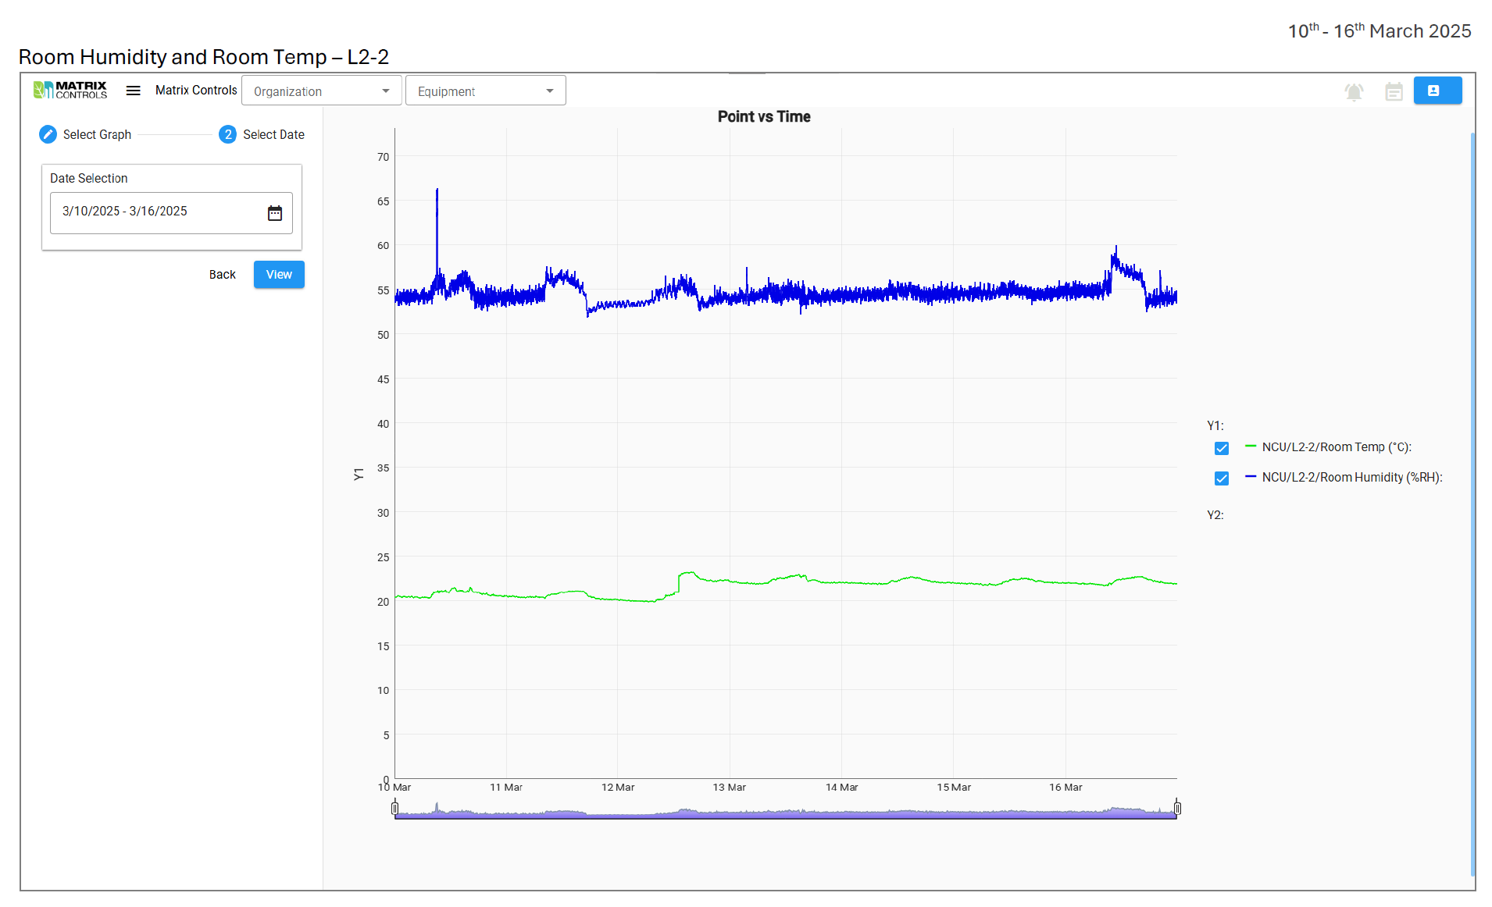
Task: Go to the Select Graph step
Action: coord(97,135)
